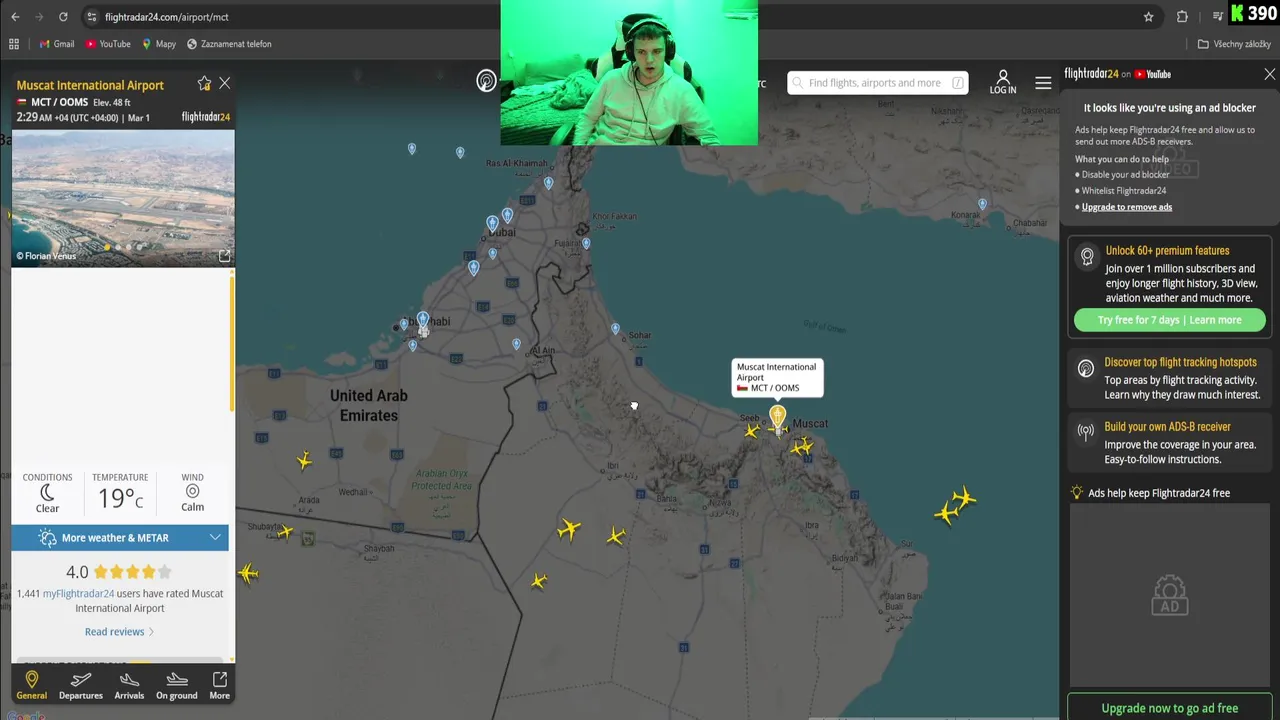Click the airport pin near Al Ain
Screen dimensions: 1280x720
(516, 344)
